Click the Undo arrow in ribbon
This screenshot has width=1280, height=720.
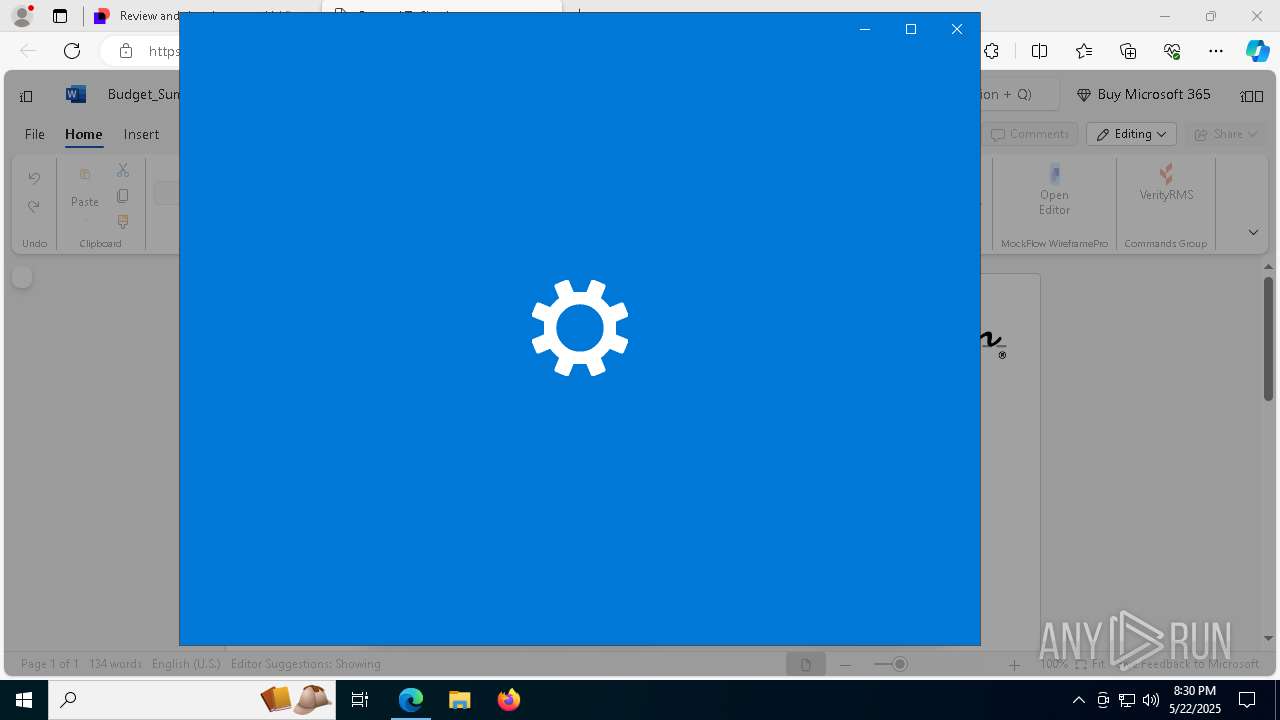(34, 178)
